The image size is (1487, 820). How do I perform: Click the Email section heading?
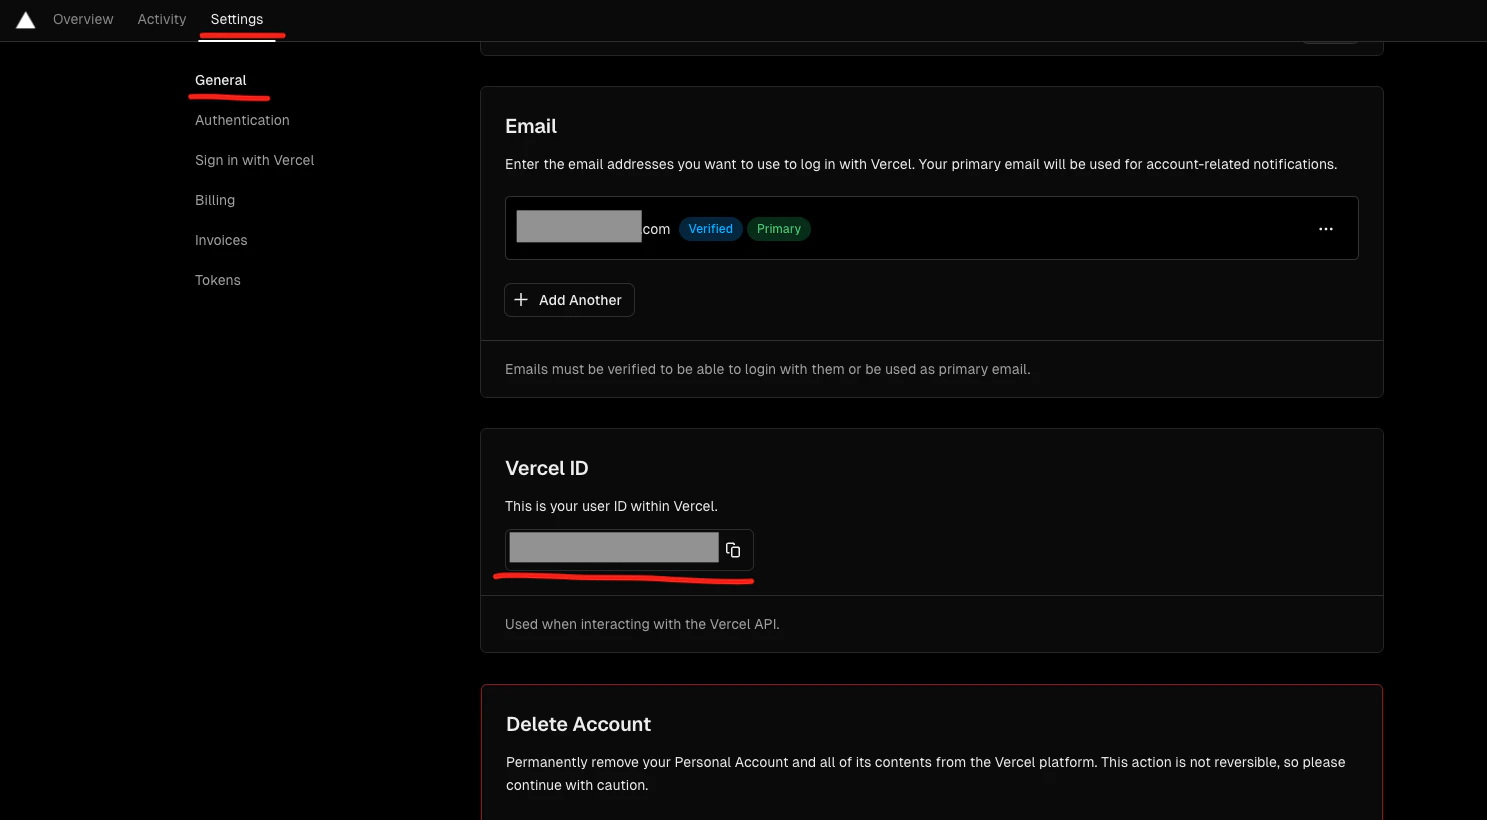[x=531, y=126]
